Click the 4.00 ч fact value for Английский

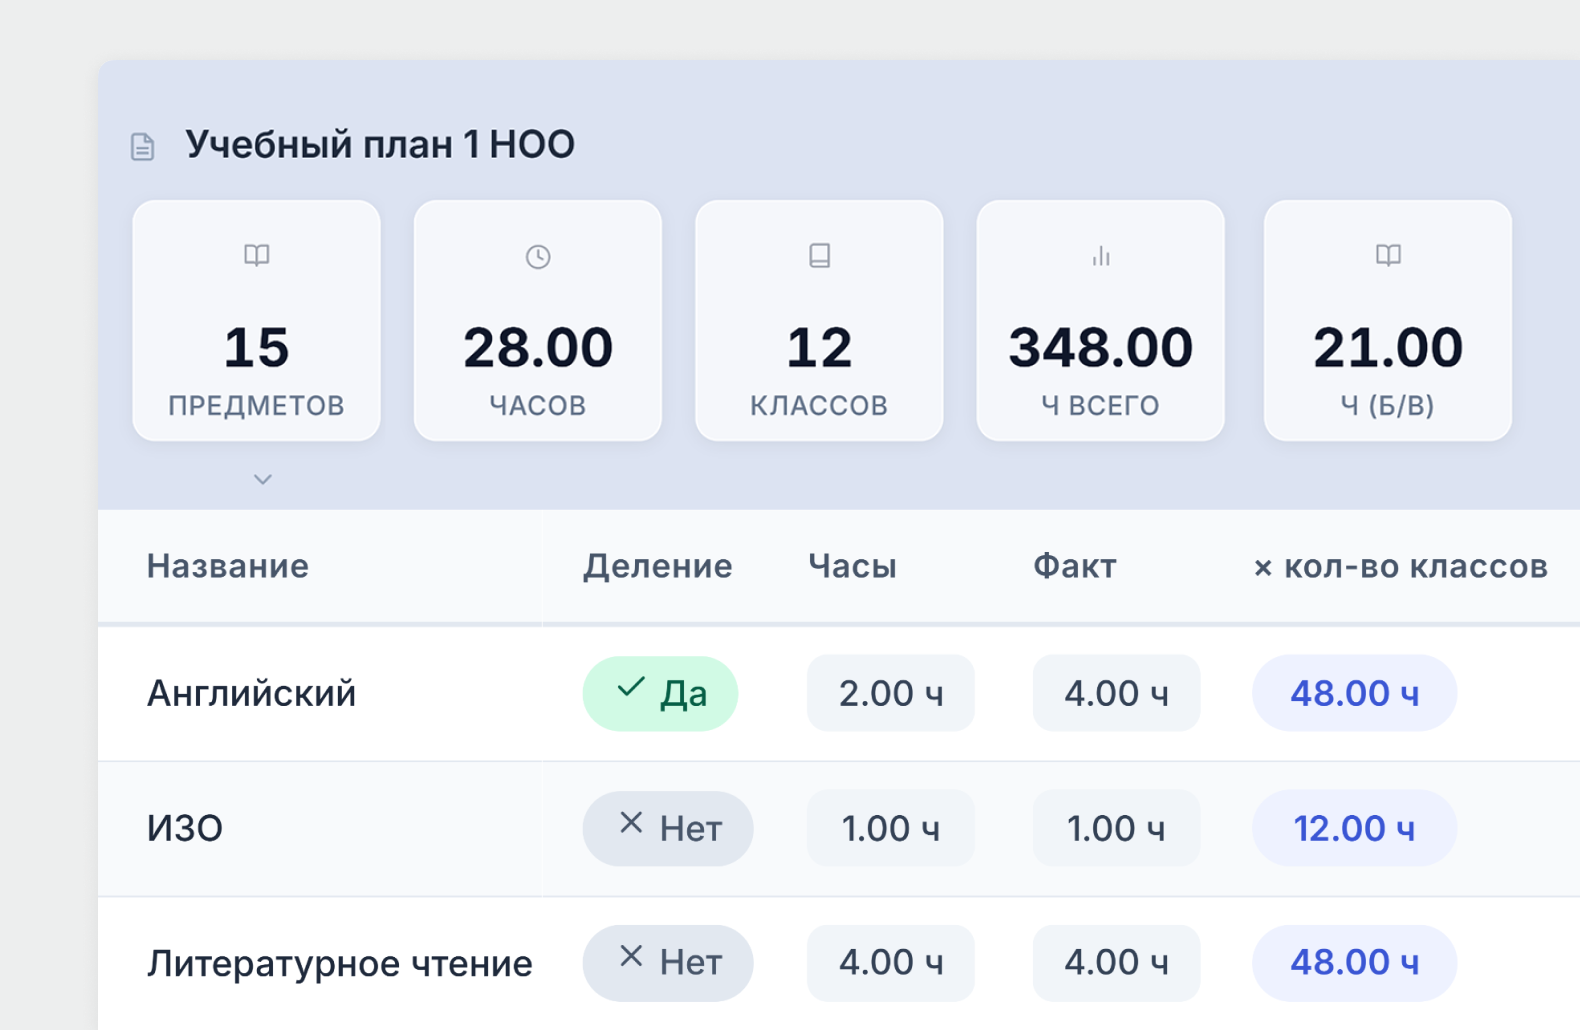tap(1116, 693)
